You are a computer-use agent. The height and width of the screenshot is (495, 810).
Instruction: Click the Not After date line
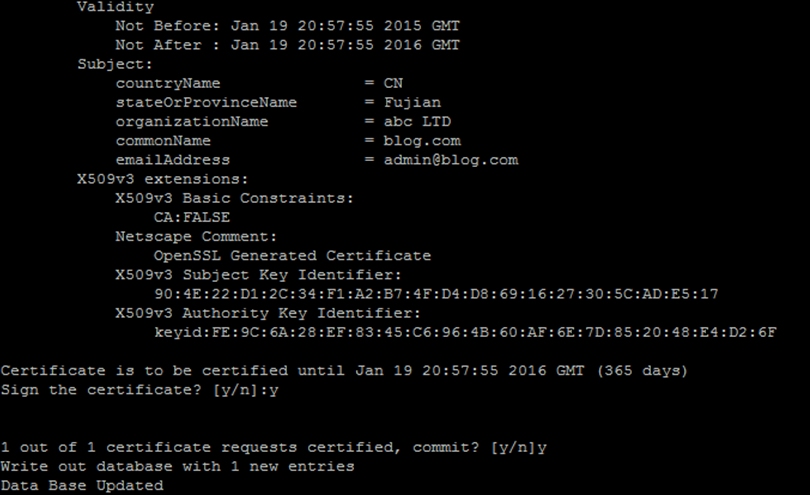287,45
